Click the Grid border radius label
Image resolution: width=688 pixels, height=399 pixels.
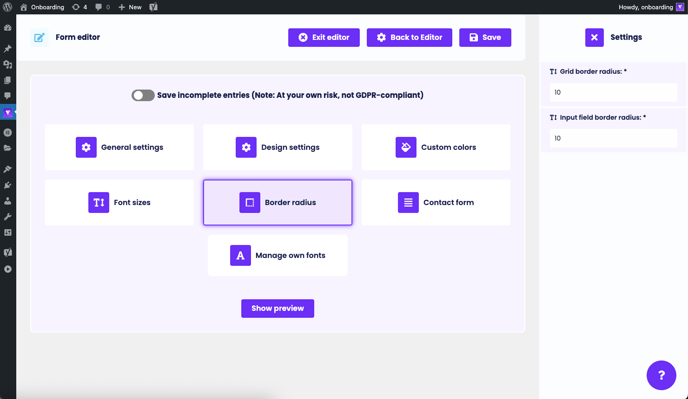point(593,72)
